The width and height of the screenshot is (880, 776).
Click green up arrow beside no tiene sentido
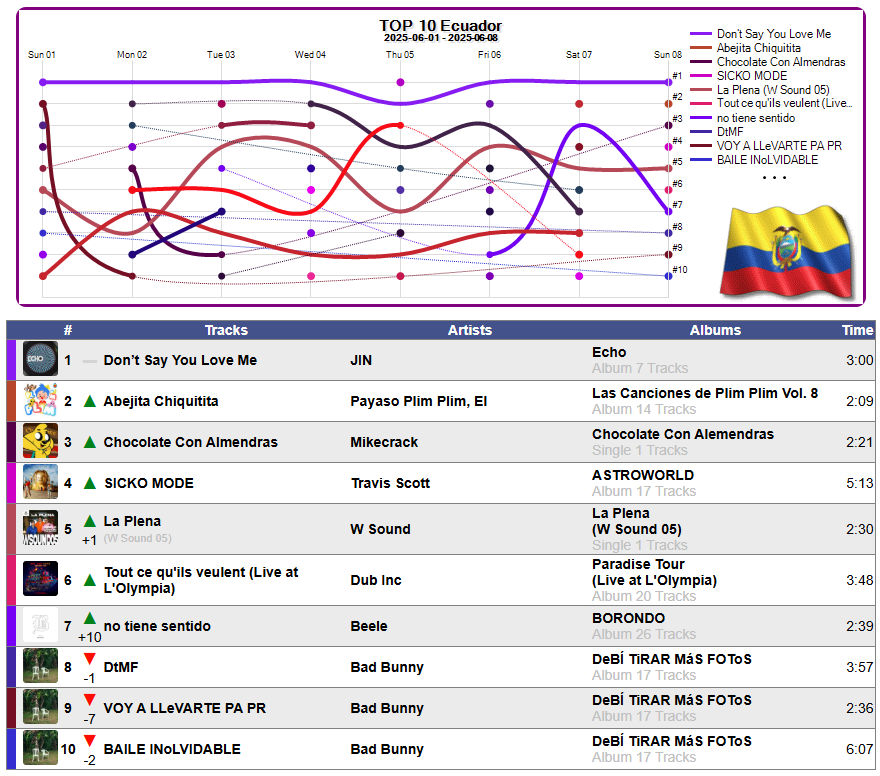[90, 618]
